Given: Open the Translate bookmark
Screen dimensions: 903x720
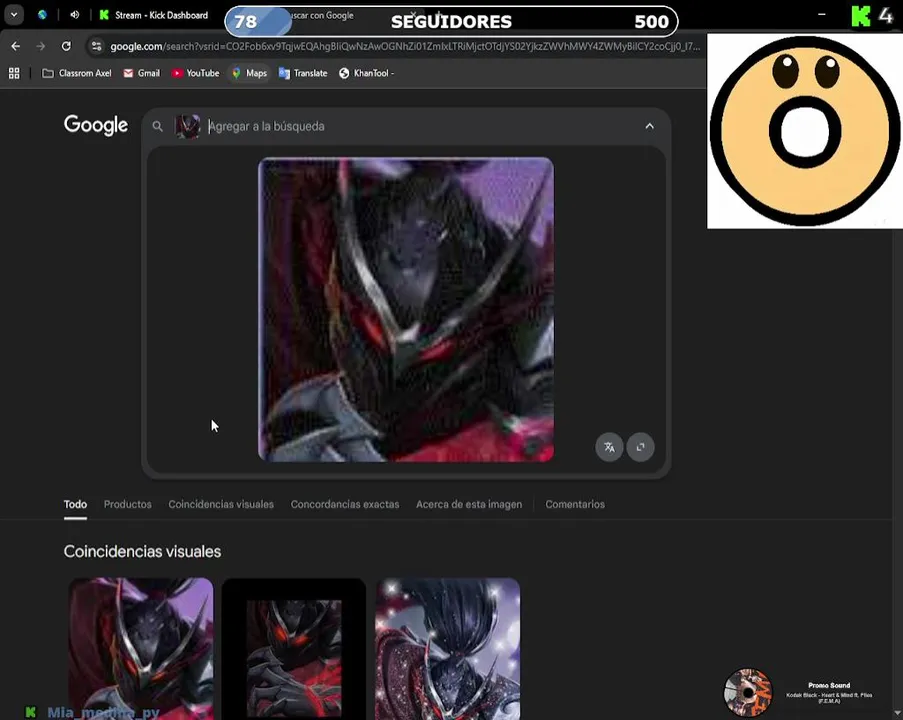Looking at the screenshot, I should click(303, 73).
